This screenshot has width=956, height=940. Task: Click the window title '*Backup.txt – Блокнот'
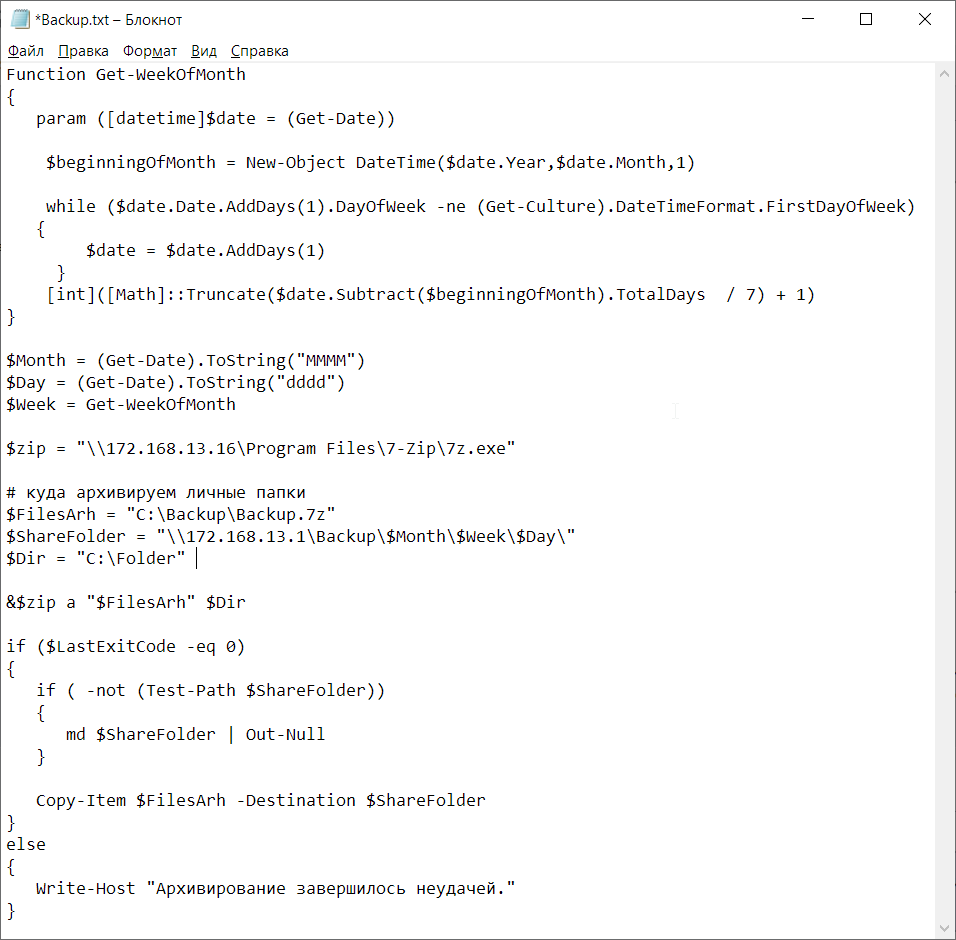point(109,20)
